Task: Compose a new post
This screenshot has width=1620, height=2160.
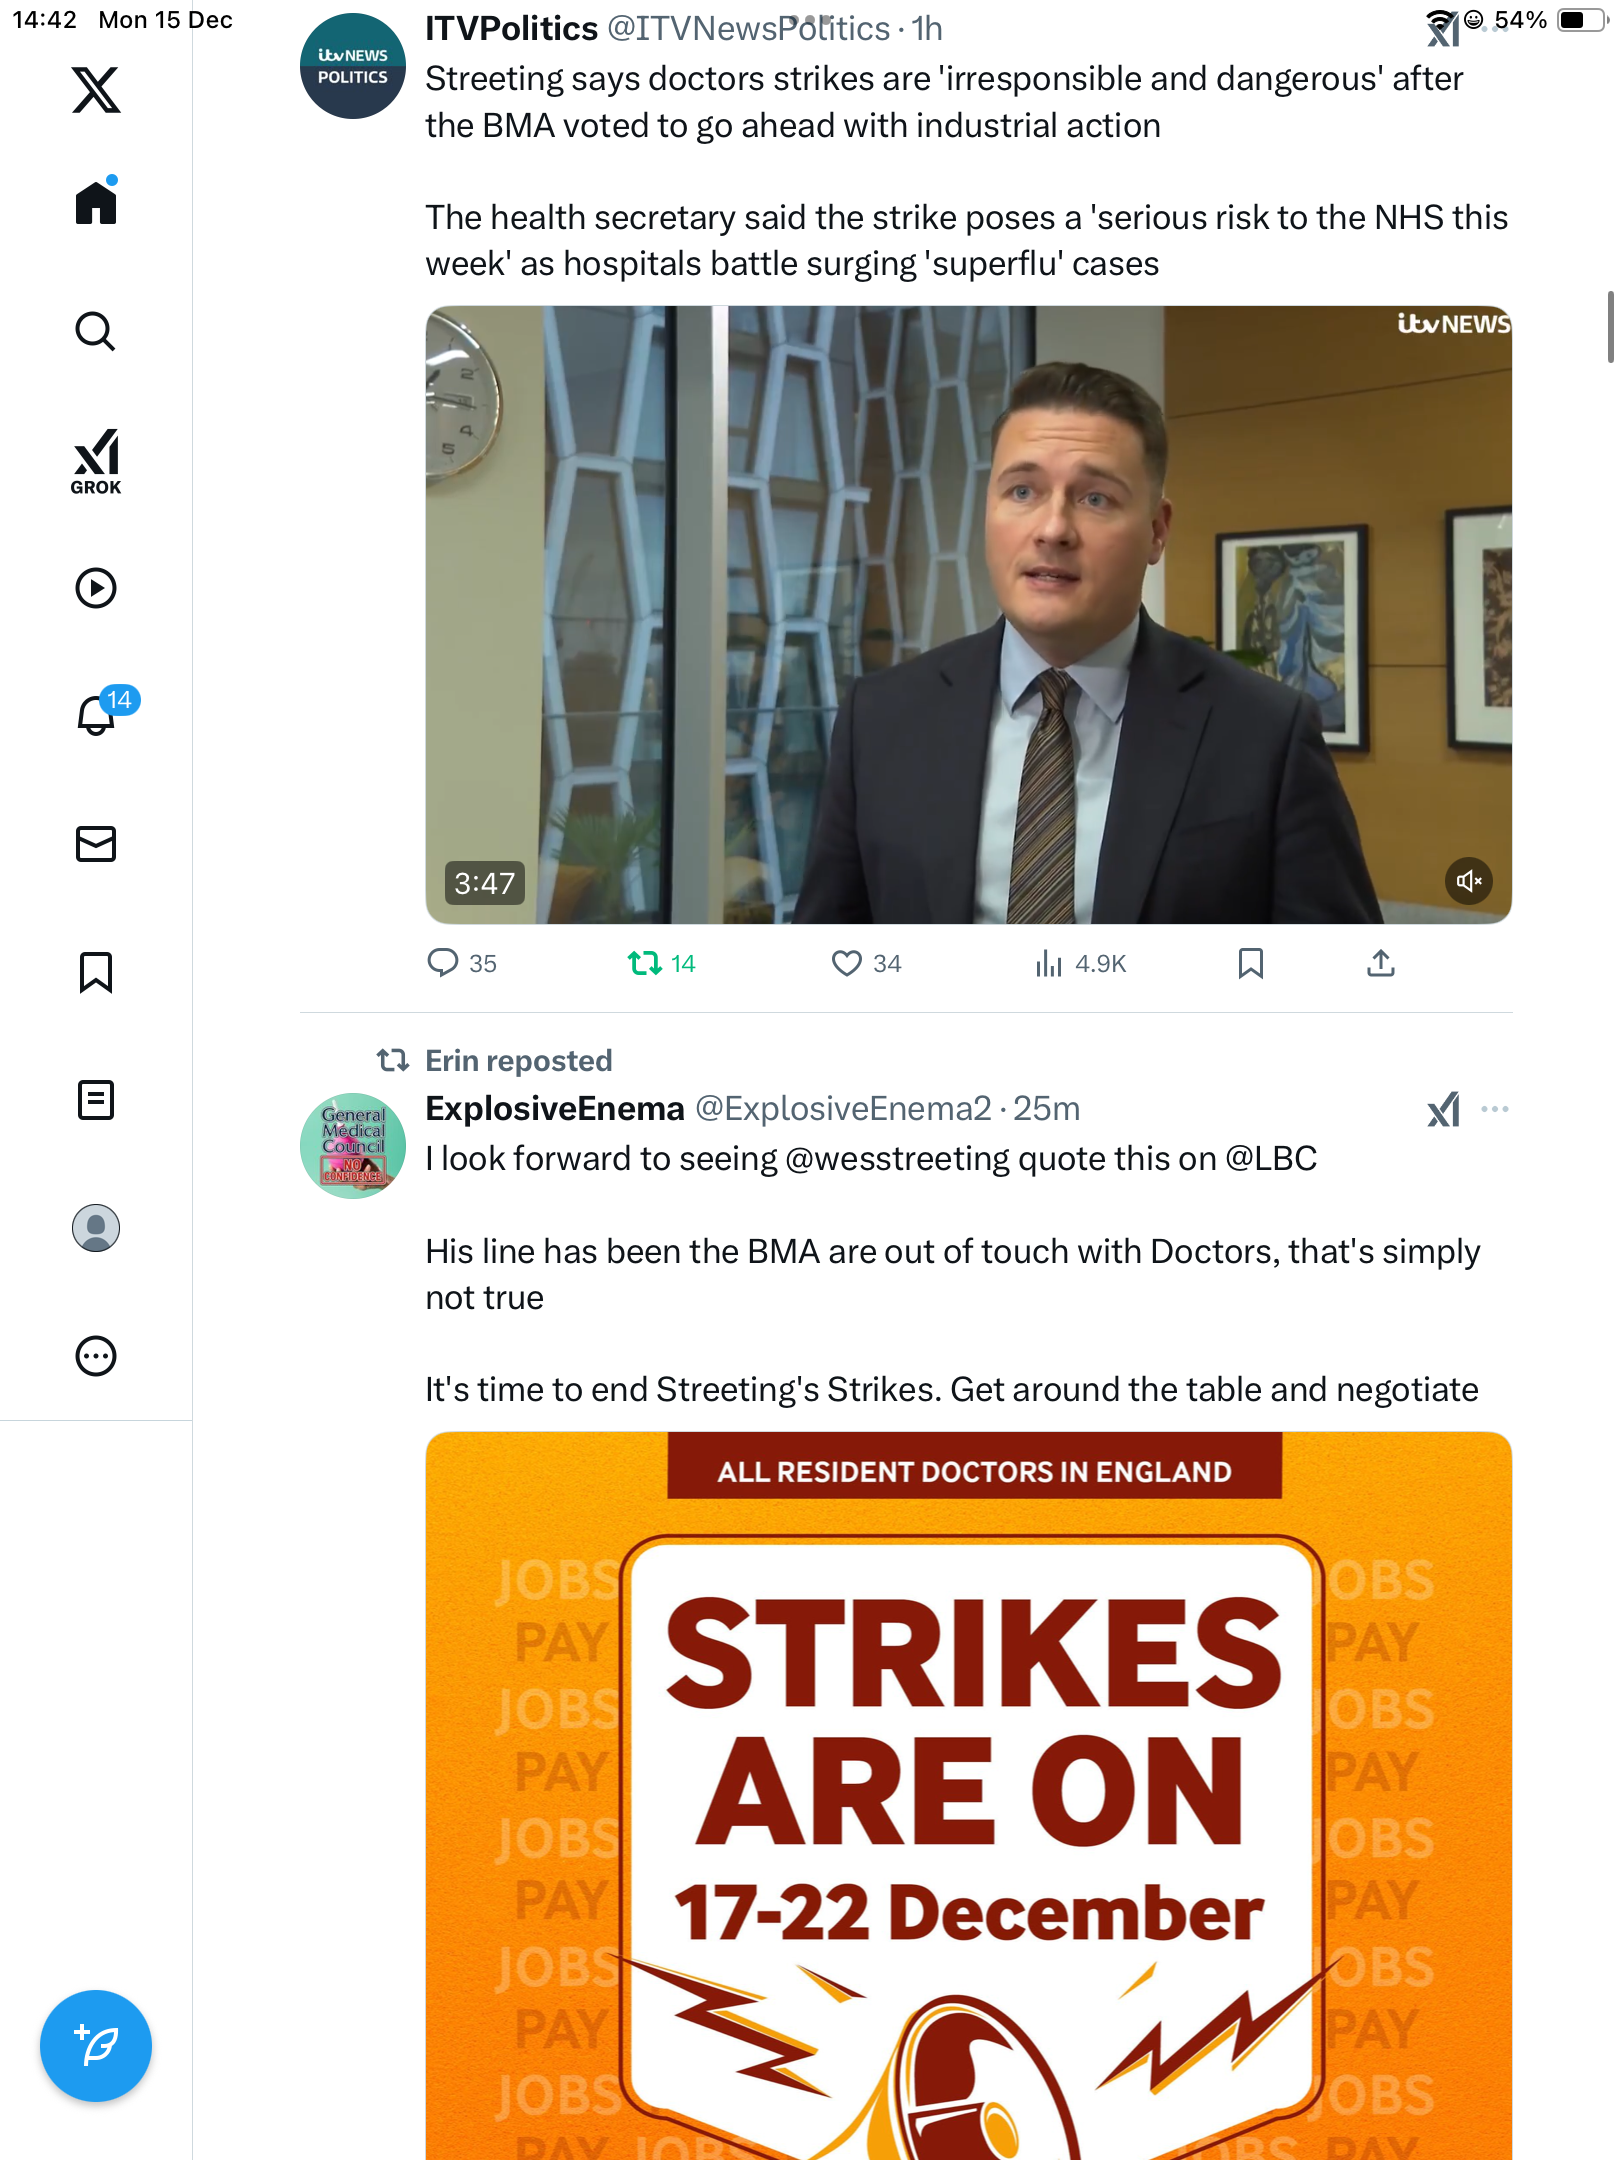Action: (x=96, y=2046)
